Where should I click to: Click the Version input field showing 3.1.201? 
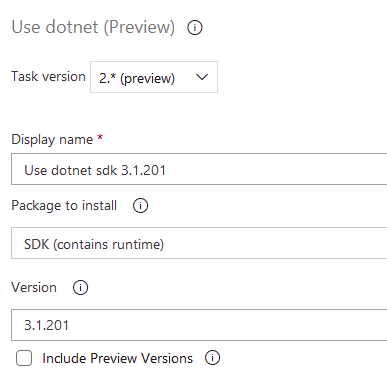point(199,325)
